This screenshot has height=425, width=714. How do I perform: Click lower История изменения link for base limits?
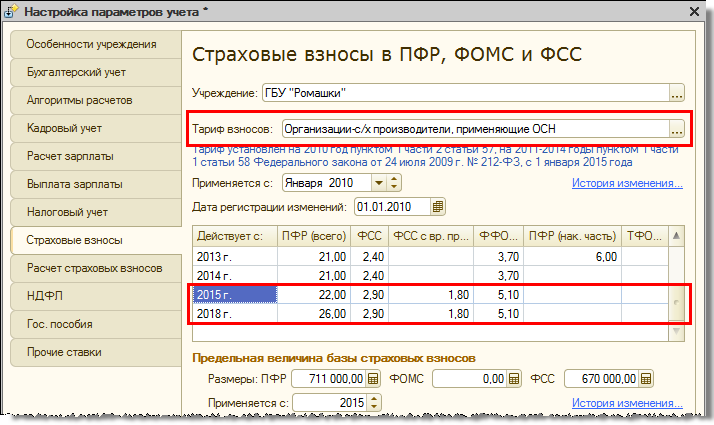coord(627,403)
